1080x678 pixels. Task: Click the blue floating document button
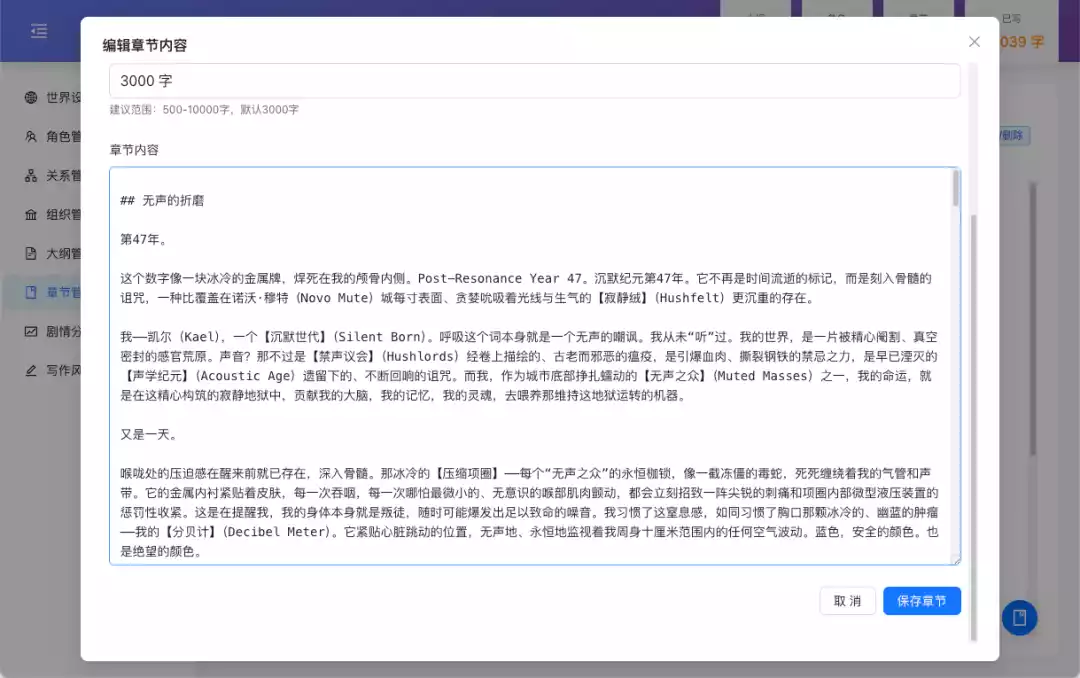[x=1018, y=618]
